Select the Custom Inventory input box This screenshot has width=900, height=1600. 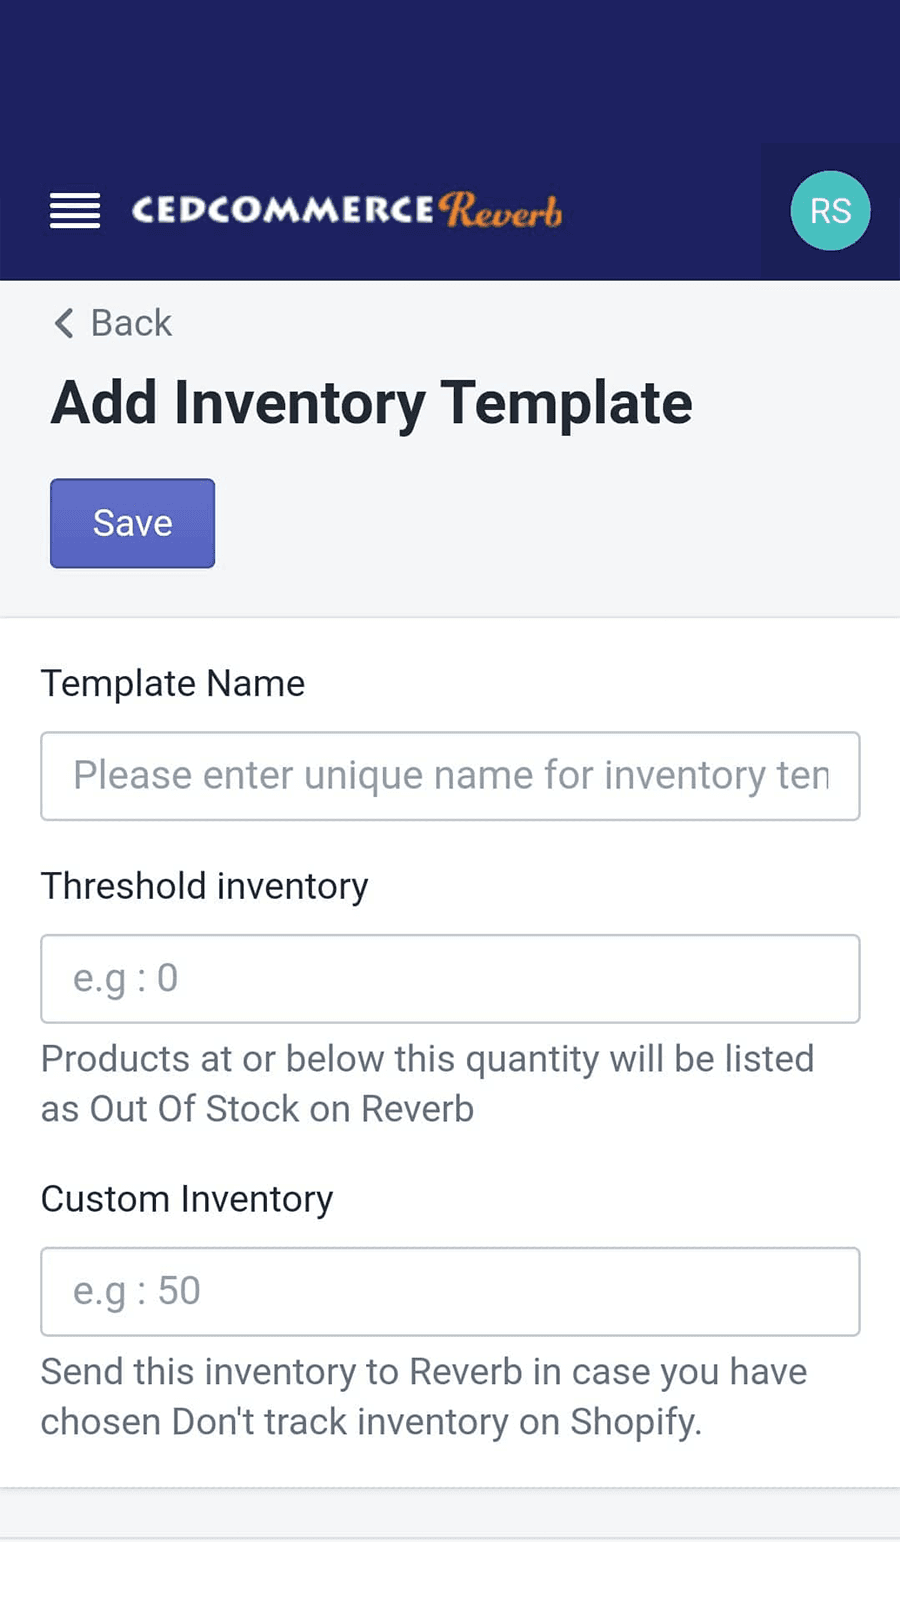pos(450,1291)
